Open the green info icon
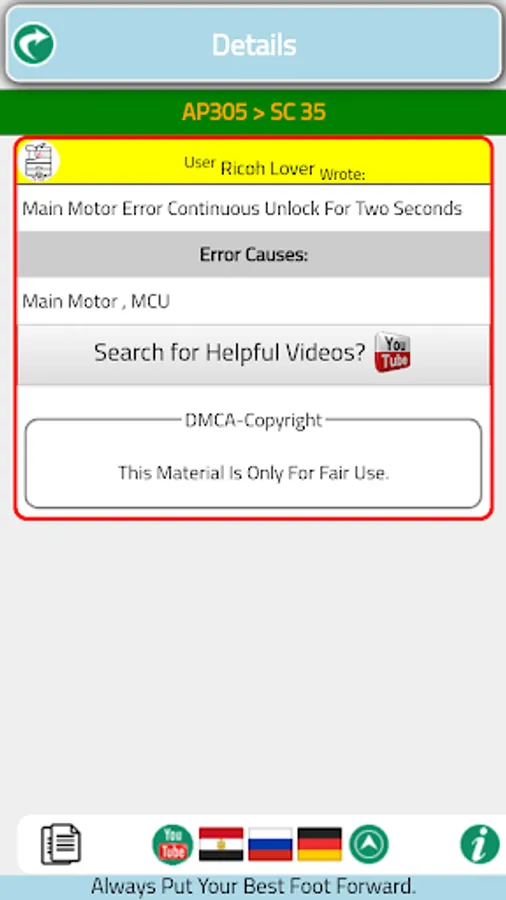This screenshot has height=900, width=506. click(x=480, y=844)
